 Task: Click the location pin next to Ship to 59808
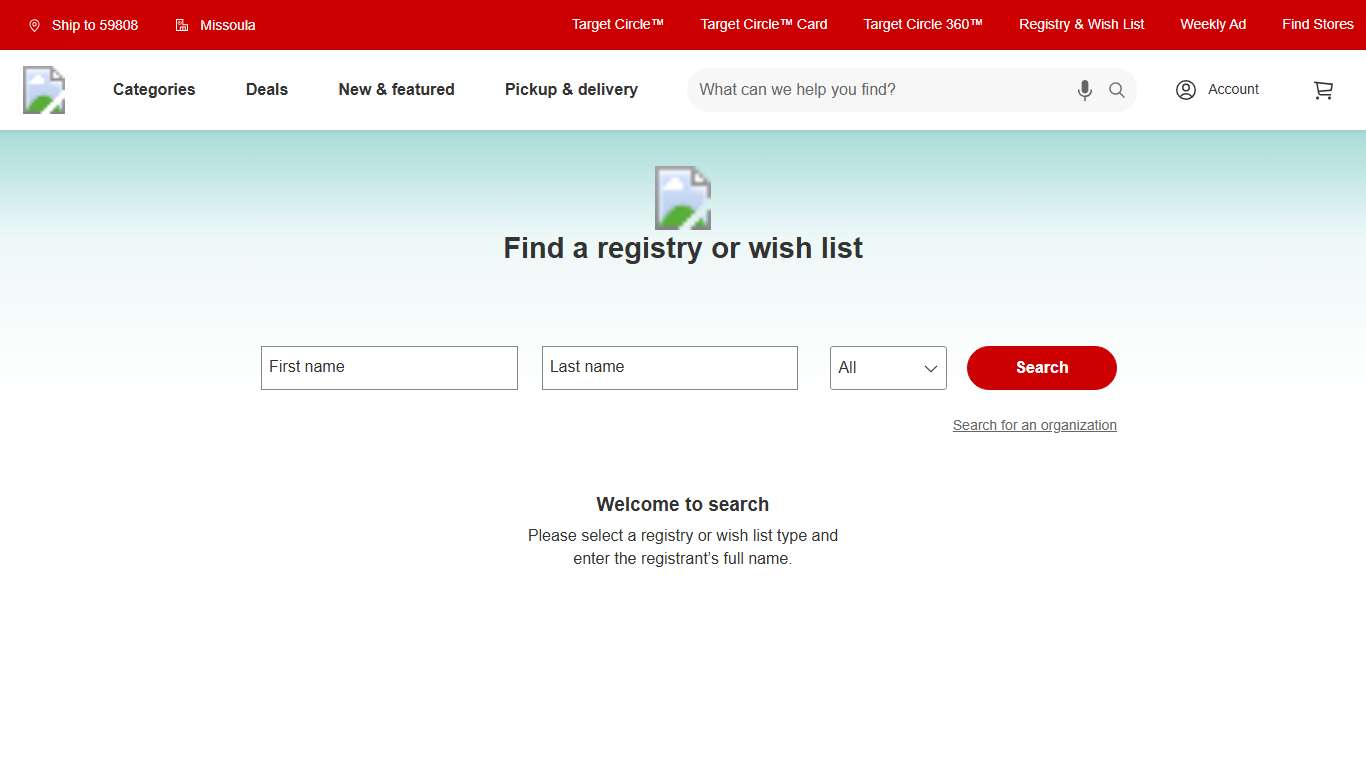pos(34,24)
